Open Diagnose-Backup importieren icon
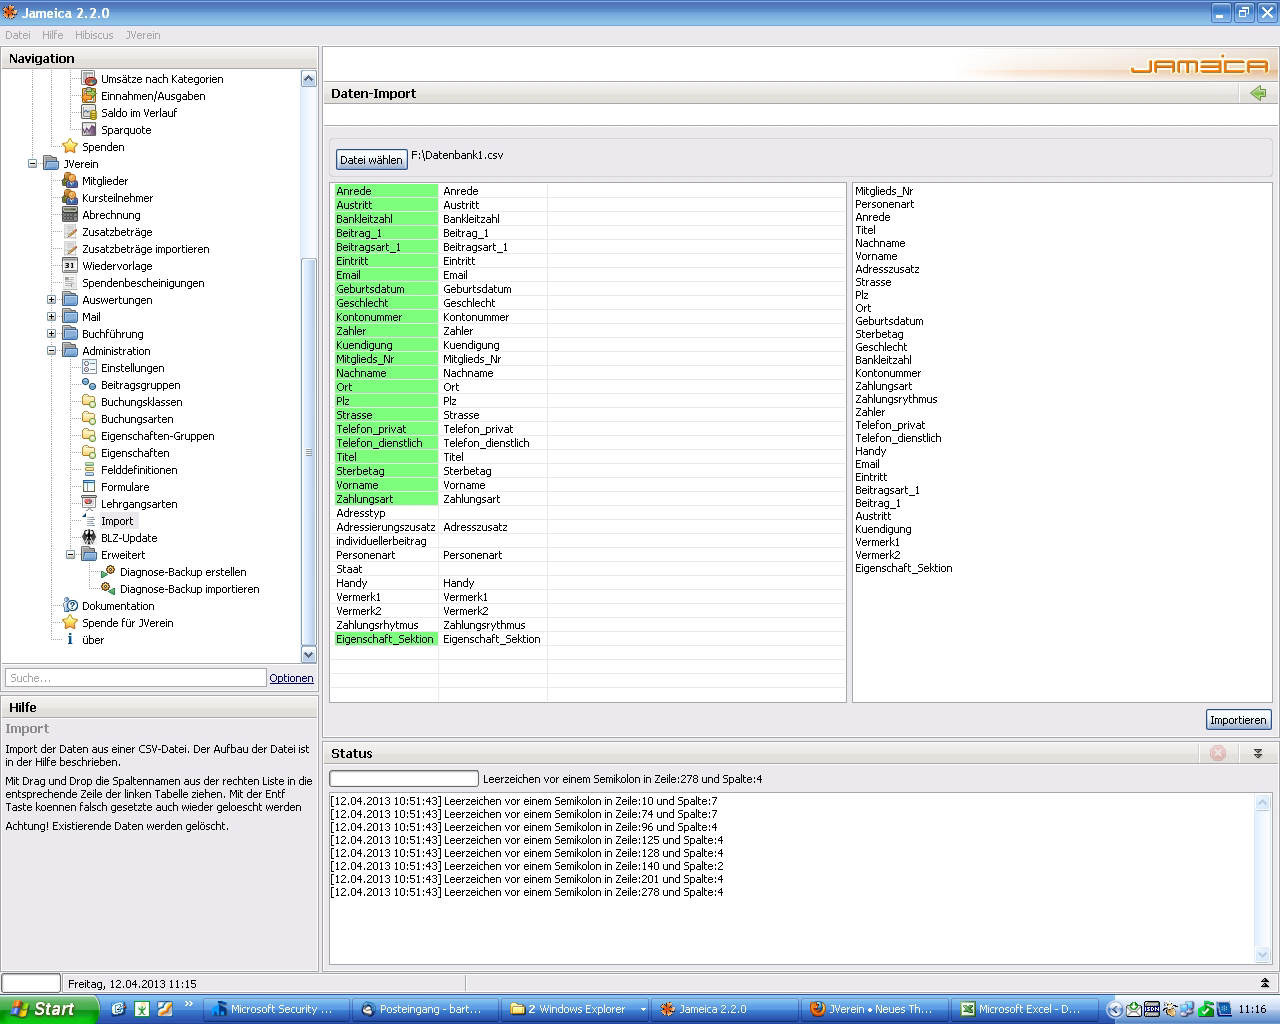Viewport: 1280px width, 1024px height. coord(108,589)
